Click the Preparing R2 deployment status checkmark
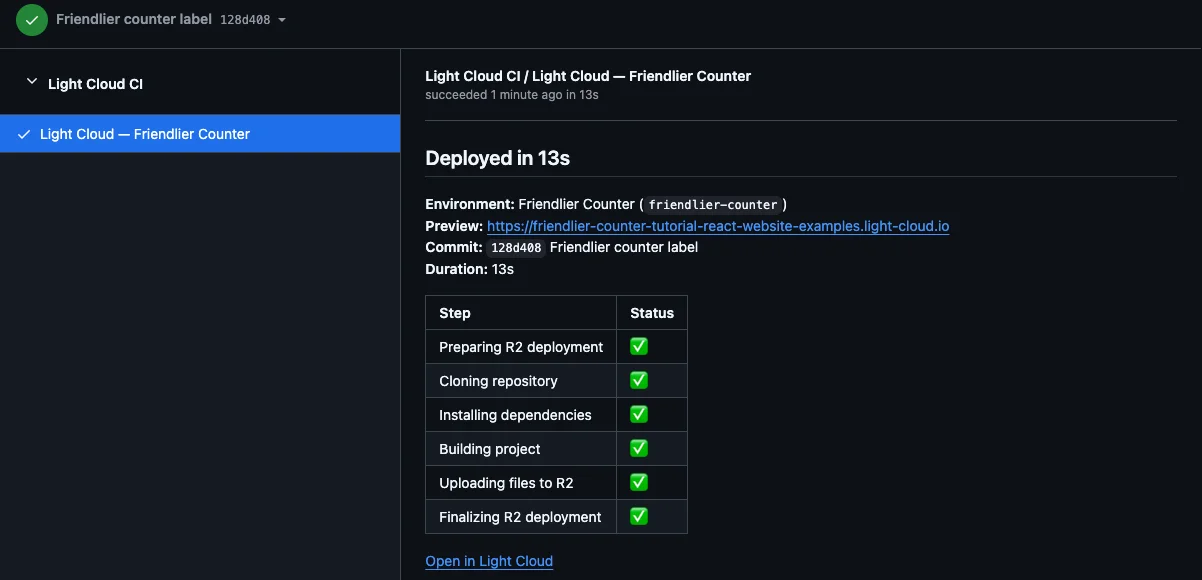Image resolution: width=1202 pixels, height=580 pixels. tap(639, 346)
